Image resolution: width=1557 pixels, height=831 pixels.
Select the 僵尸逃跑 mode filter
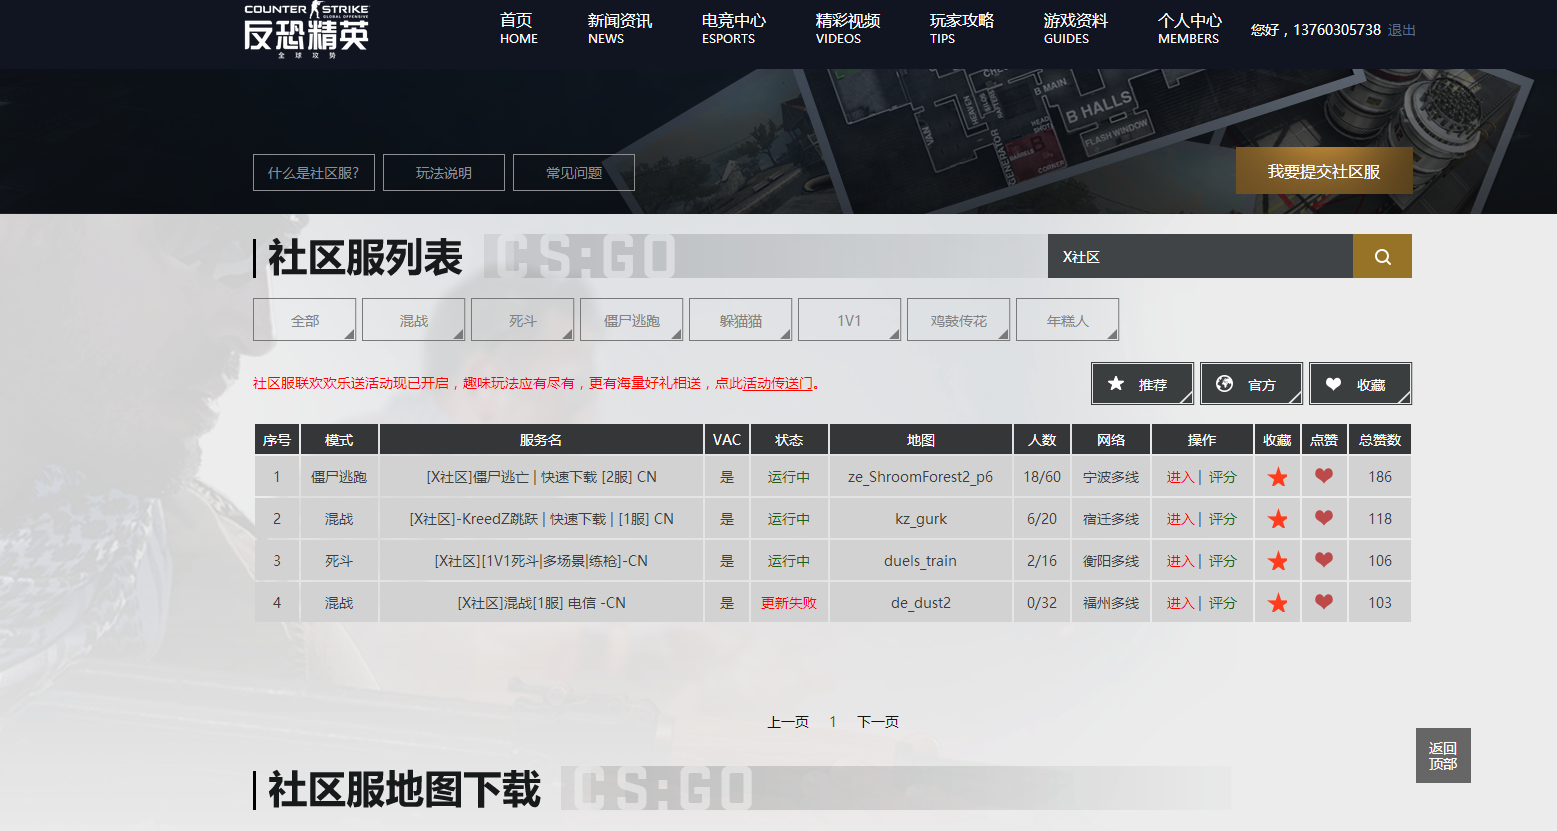pos(631,320)
